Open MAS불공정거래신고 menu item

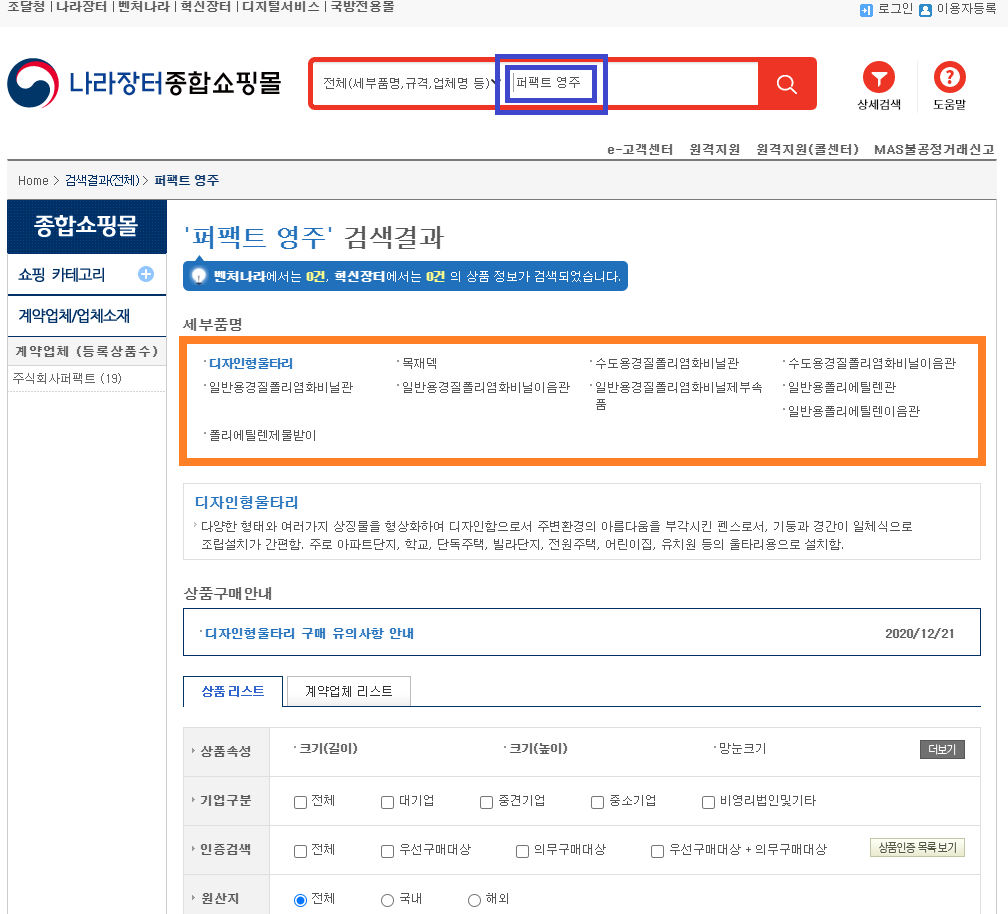[934, 149]
